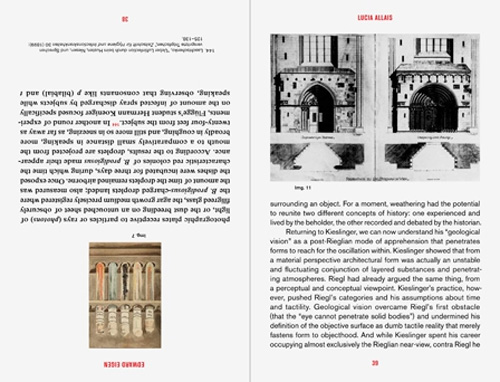
Task: Click the upside-down red page number 30
Action: 125,19
